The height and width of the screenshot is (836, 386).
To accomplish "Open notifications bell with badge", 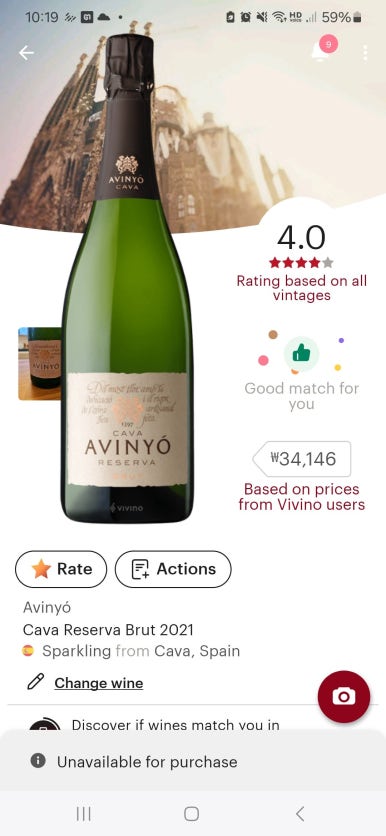I will click(x=323, y=50).
